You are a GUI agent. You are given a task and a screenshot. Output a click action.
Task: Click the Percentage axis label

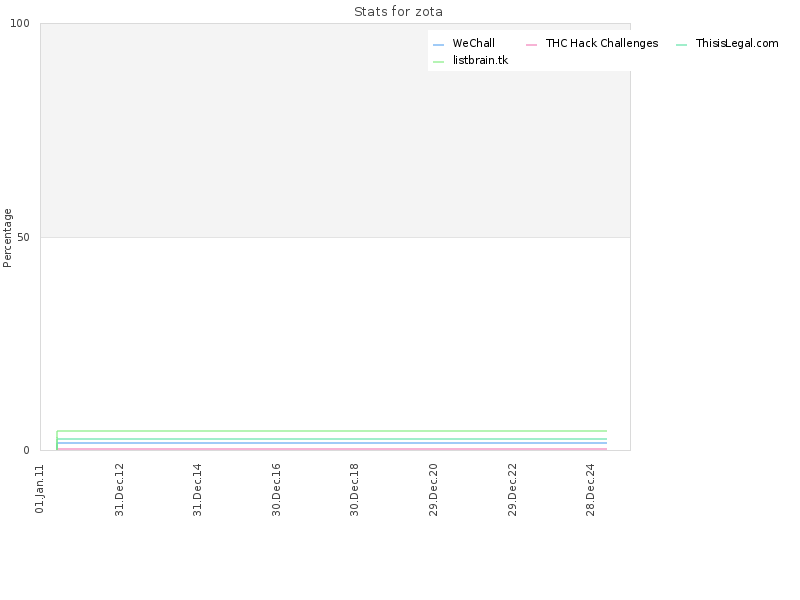click(x=7, y=238)
